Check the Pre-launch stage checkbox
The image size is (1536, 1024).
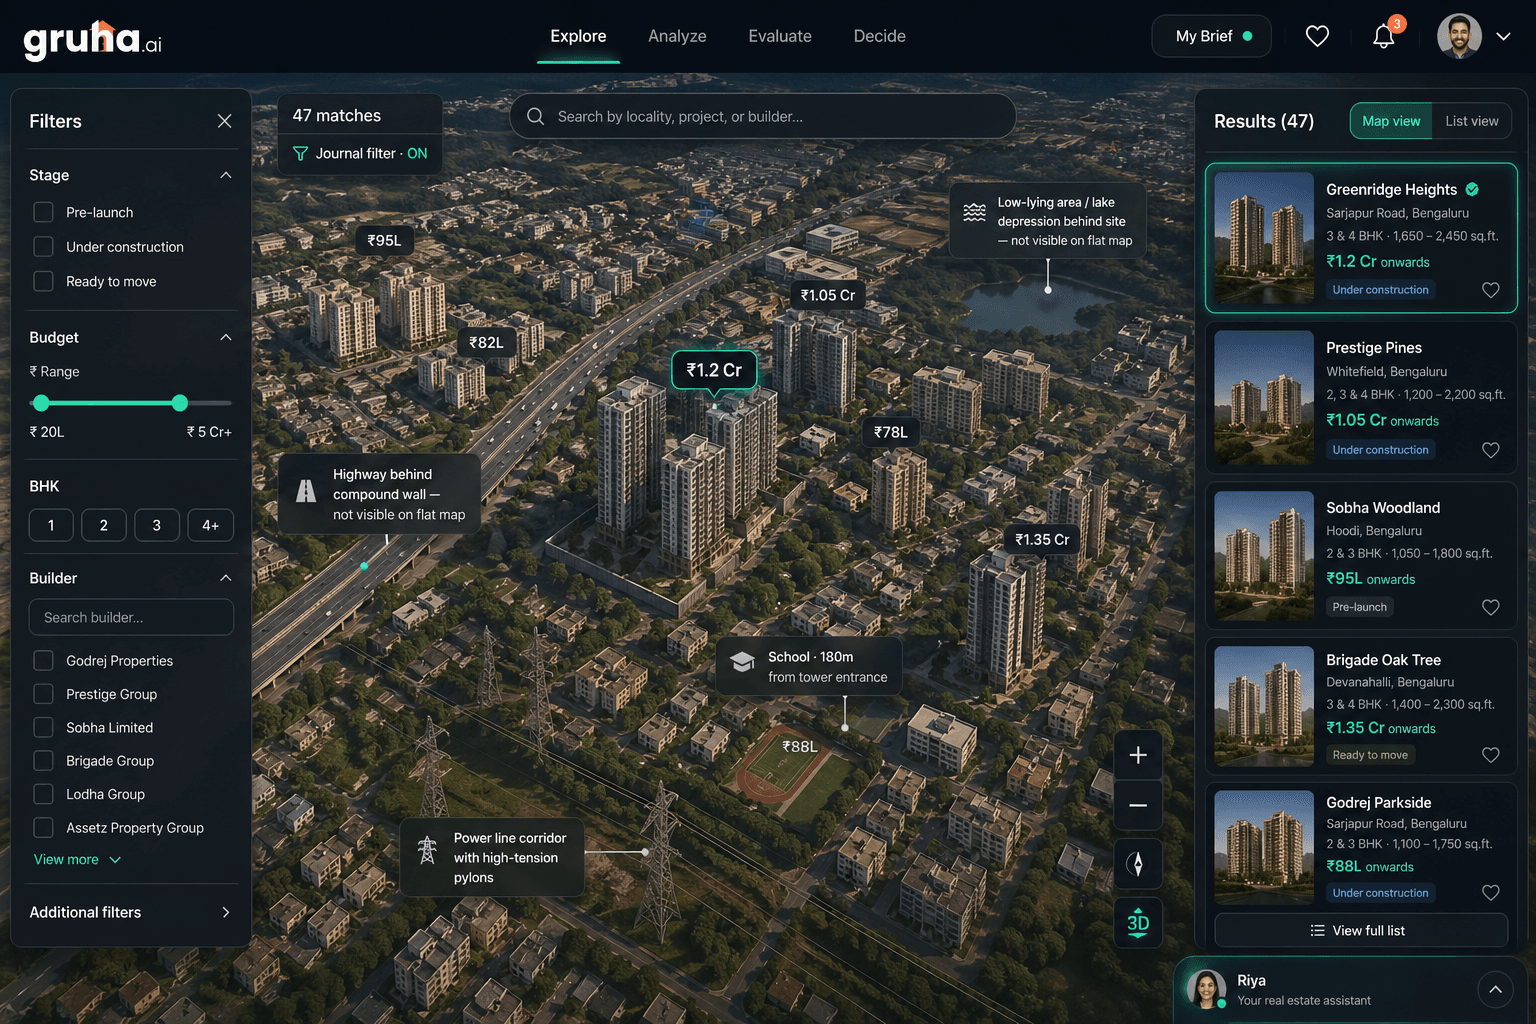(x=43, y=212)
